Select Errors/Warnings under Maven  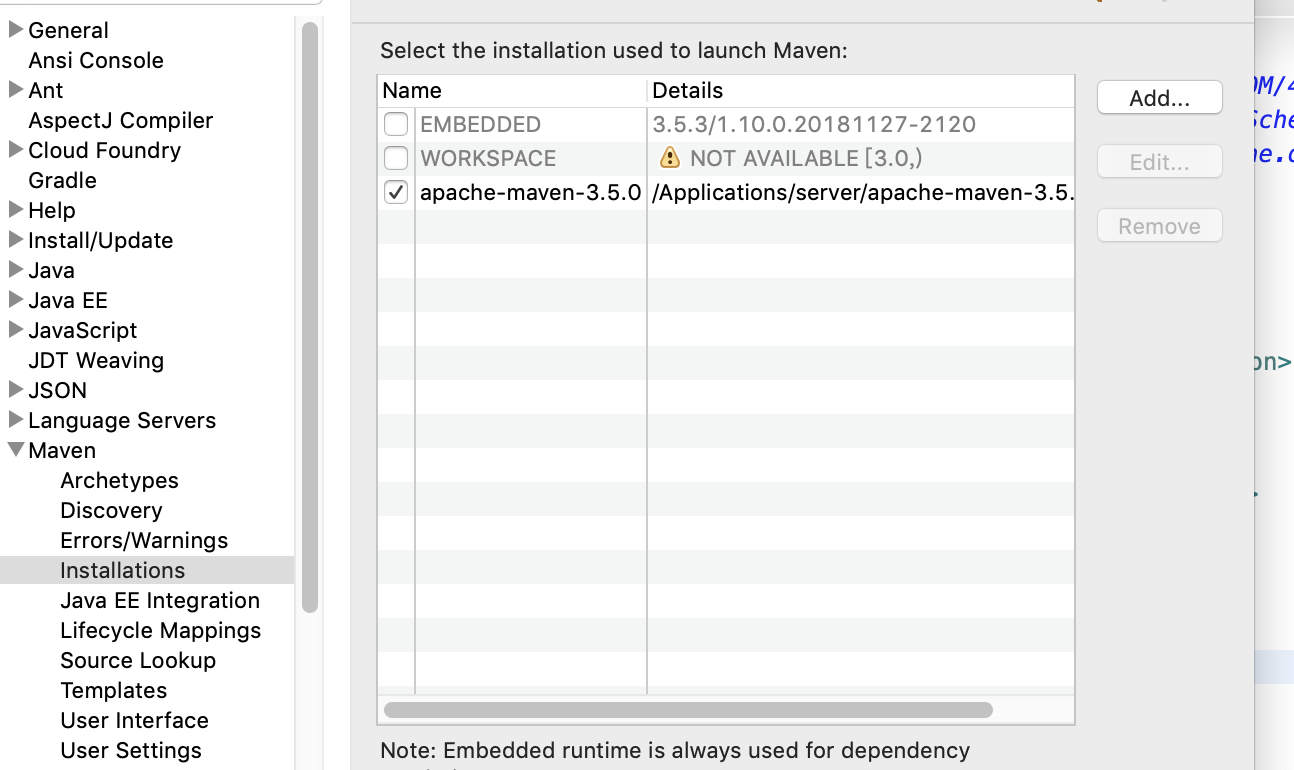144,540
